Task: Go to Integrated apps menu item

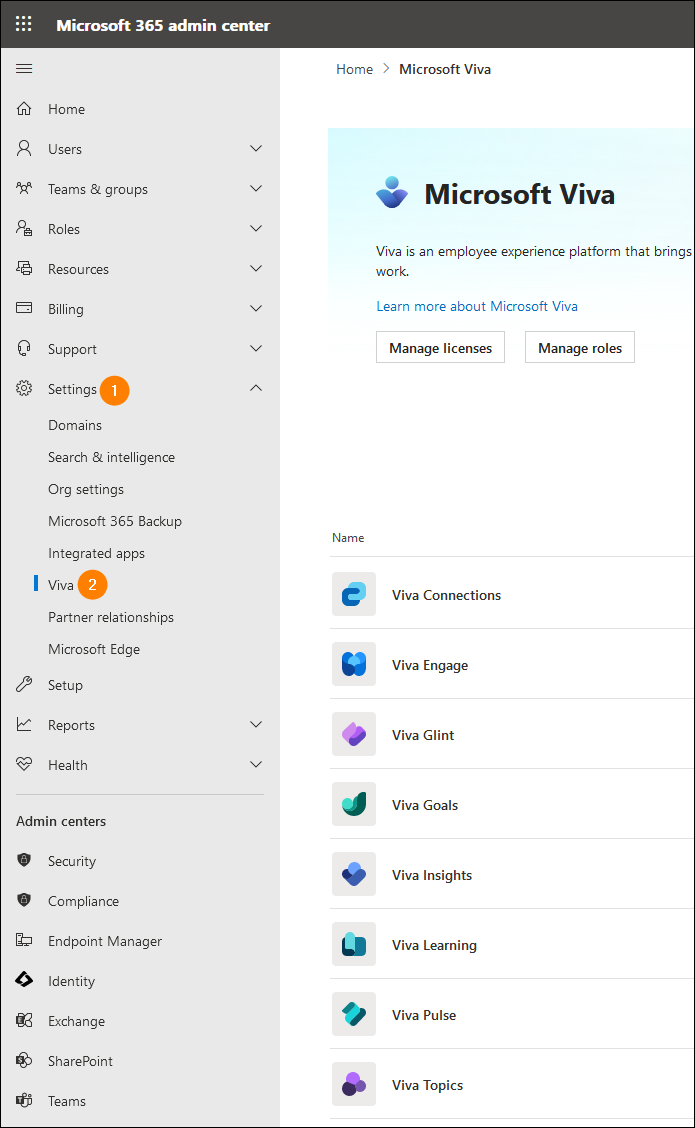Action: [96, 553]
